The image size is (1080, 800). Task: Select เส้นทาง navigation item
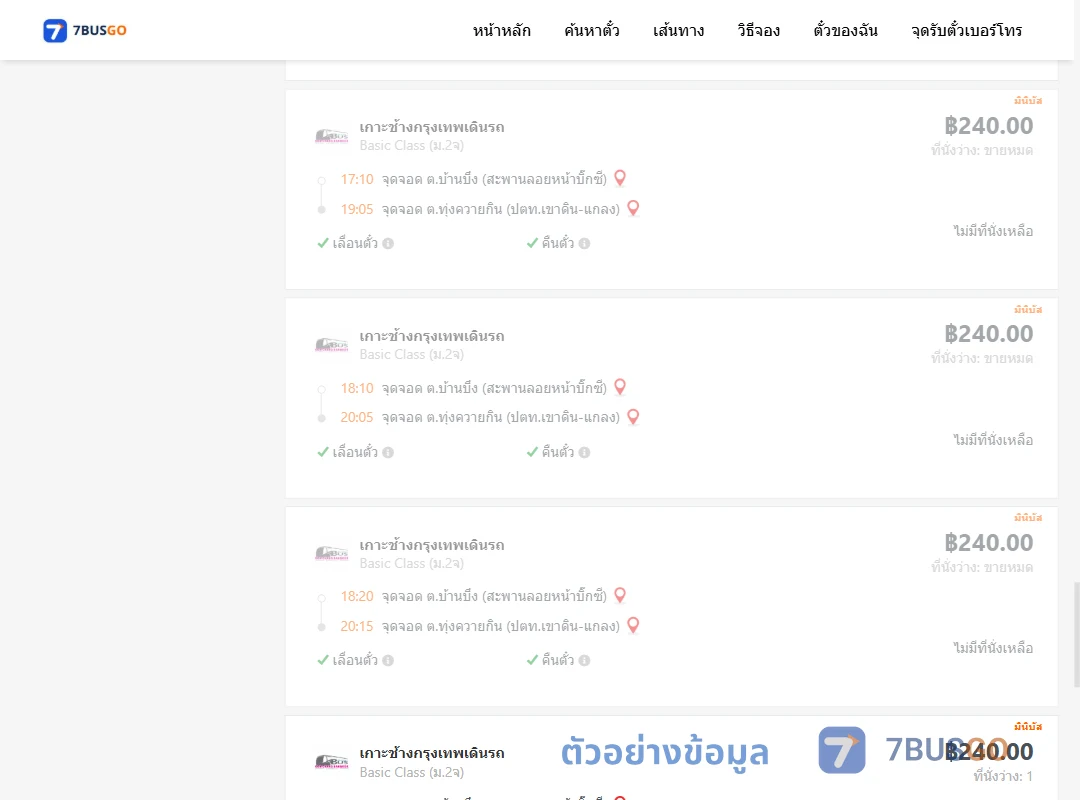click(678, 30)
